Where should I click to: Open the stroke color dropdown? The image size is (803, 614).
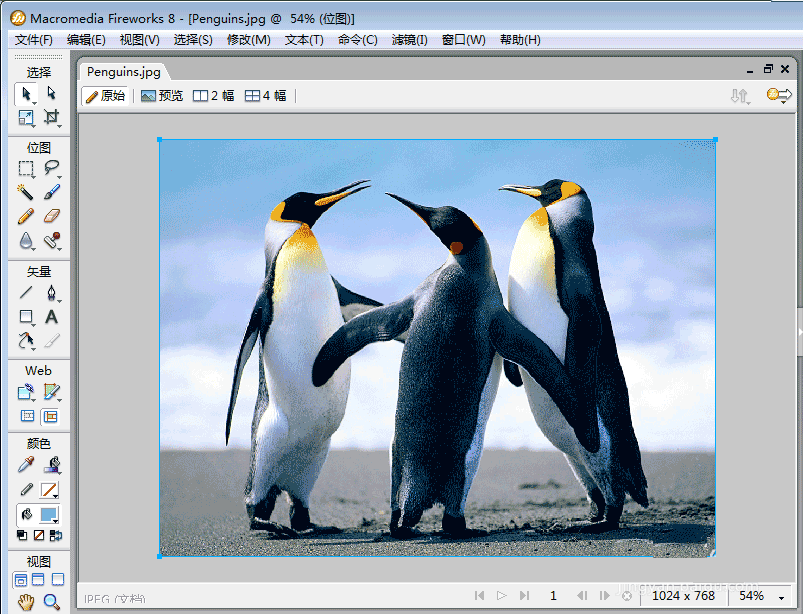pos(49,490)
